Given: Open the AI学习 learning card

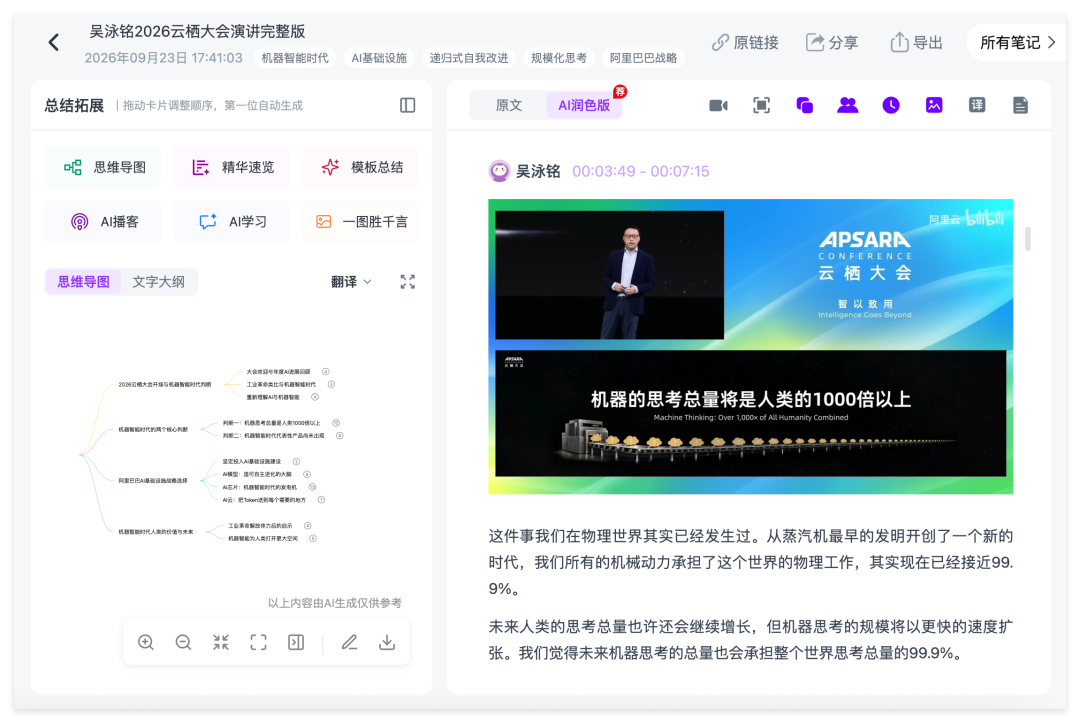Looking at the screenshot, I should [232, 222].
